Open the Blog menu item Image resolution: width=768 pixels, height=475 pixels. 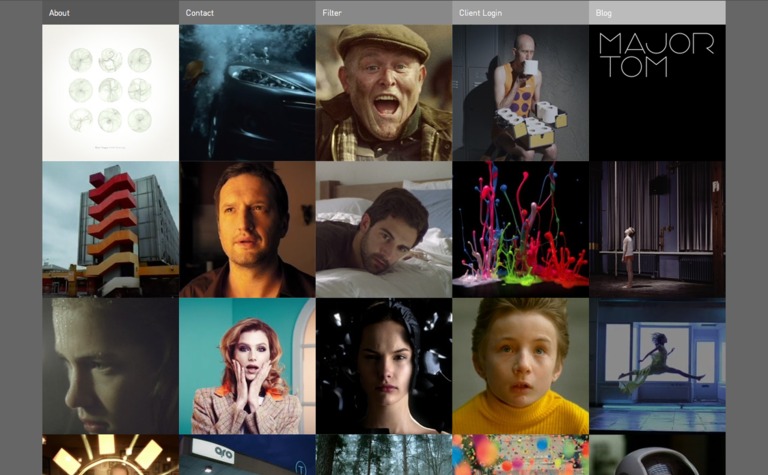[657, 13]
